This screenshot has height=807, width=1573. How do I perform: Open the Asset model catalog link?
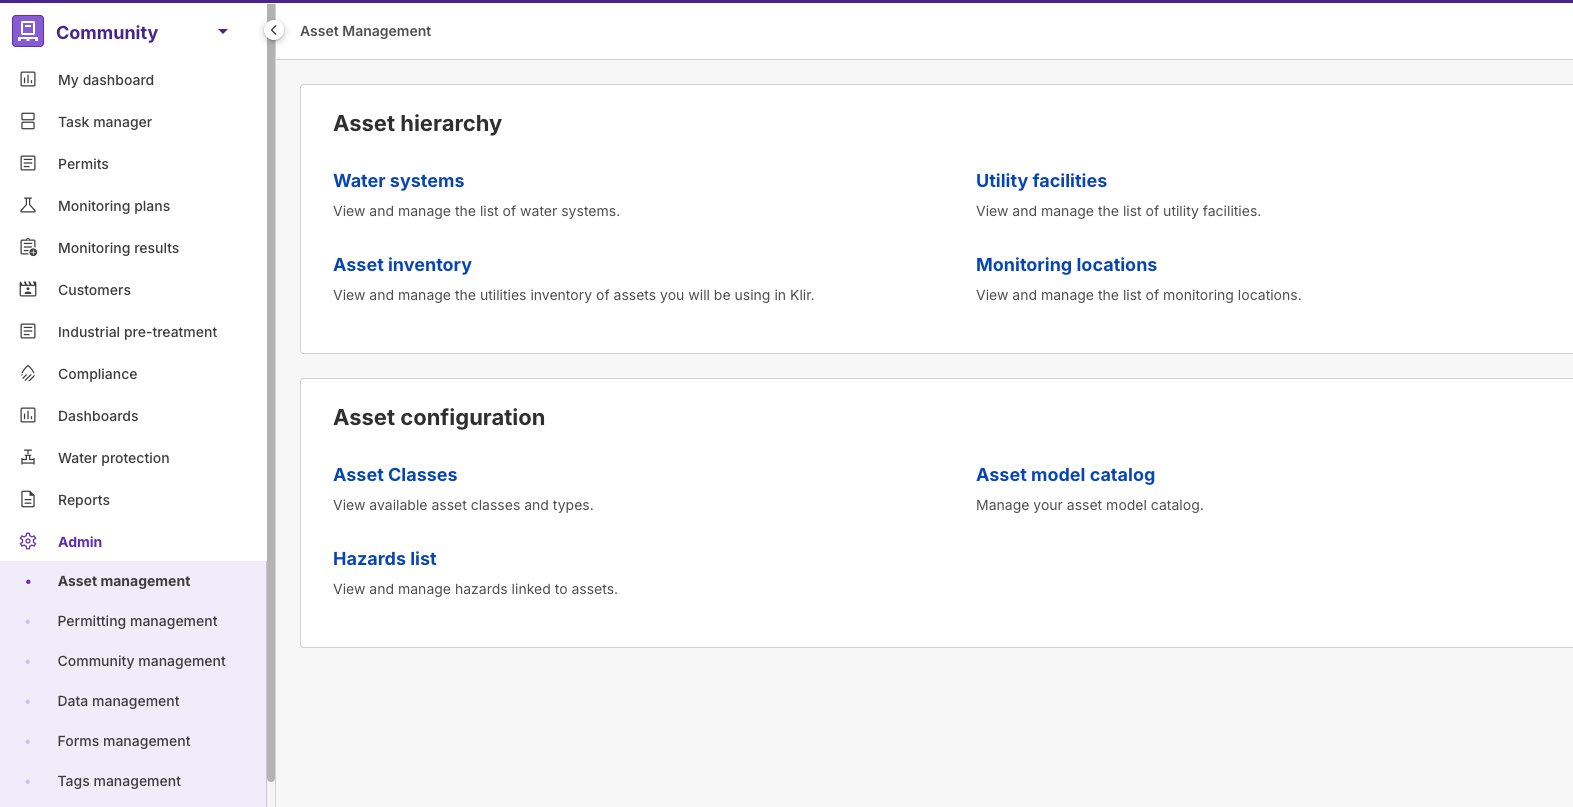click(1065, 475)
